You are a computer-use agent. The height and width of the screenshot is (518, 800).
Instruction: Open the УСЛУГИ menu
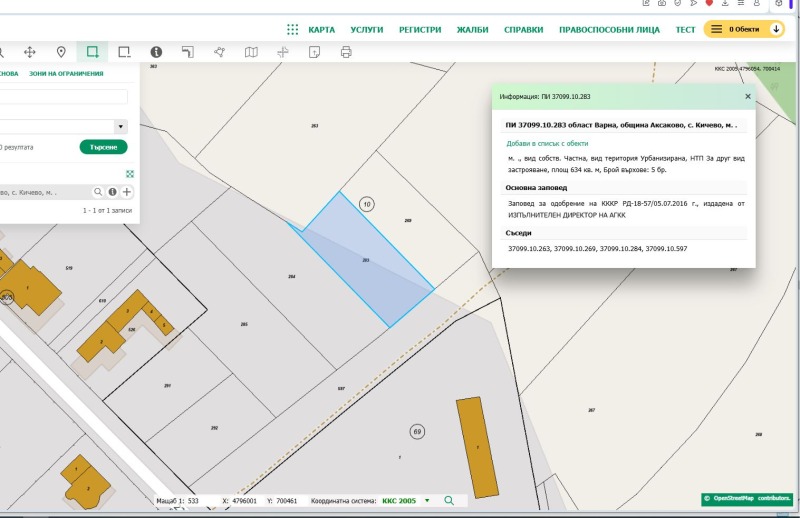[367, 30]
